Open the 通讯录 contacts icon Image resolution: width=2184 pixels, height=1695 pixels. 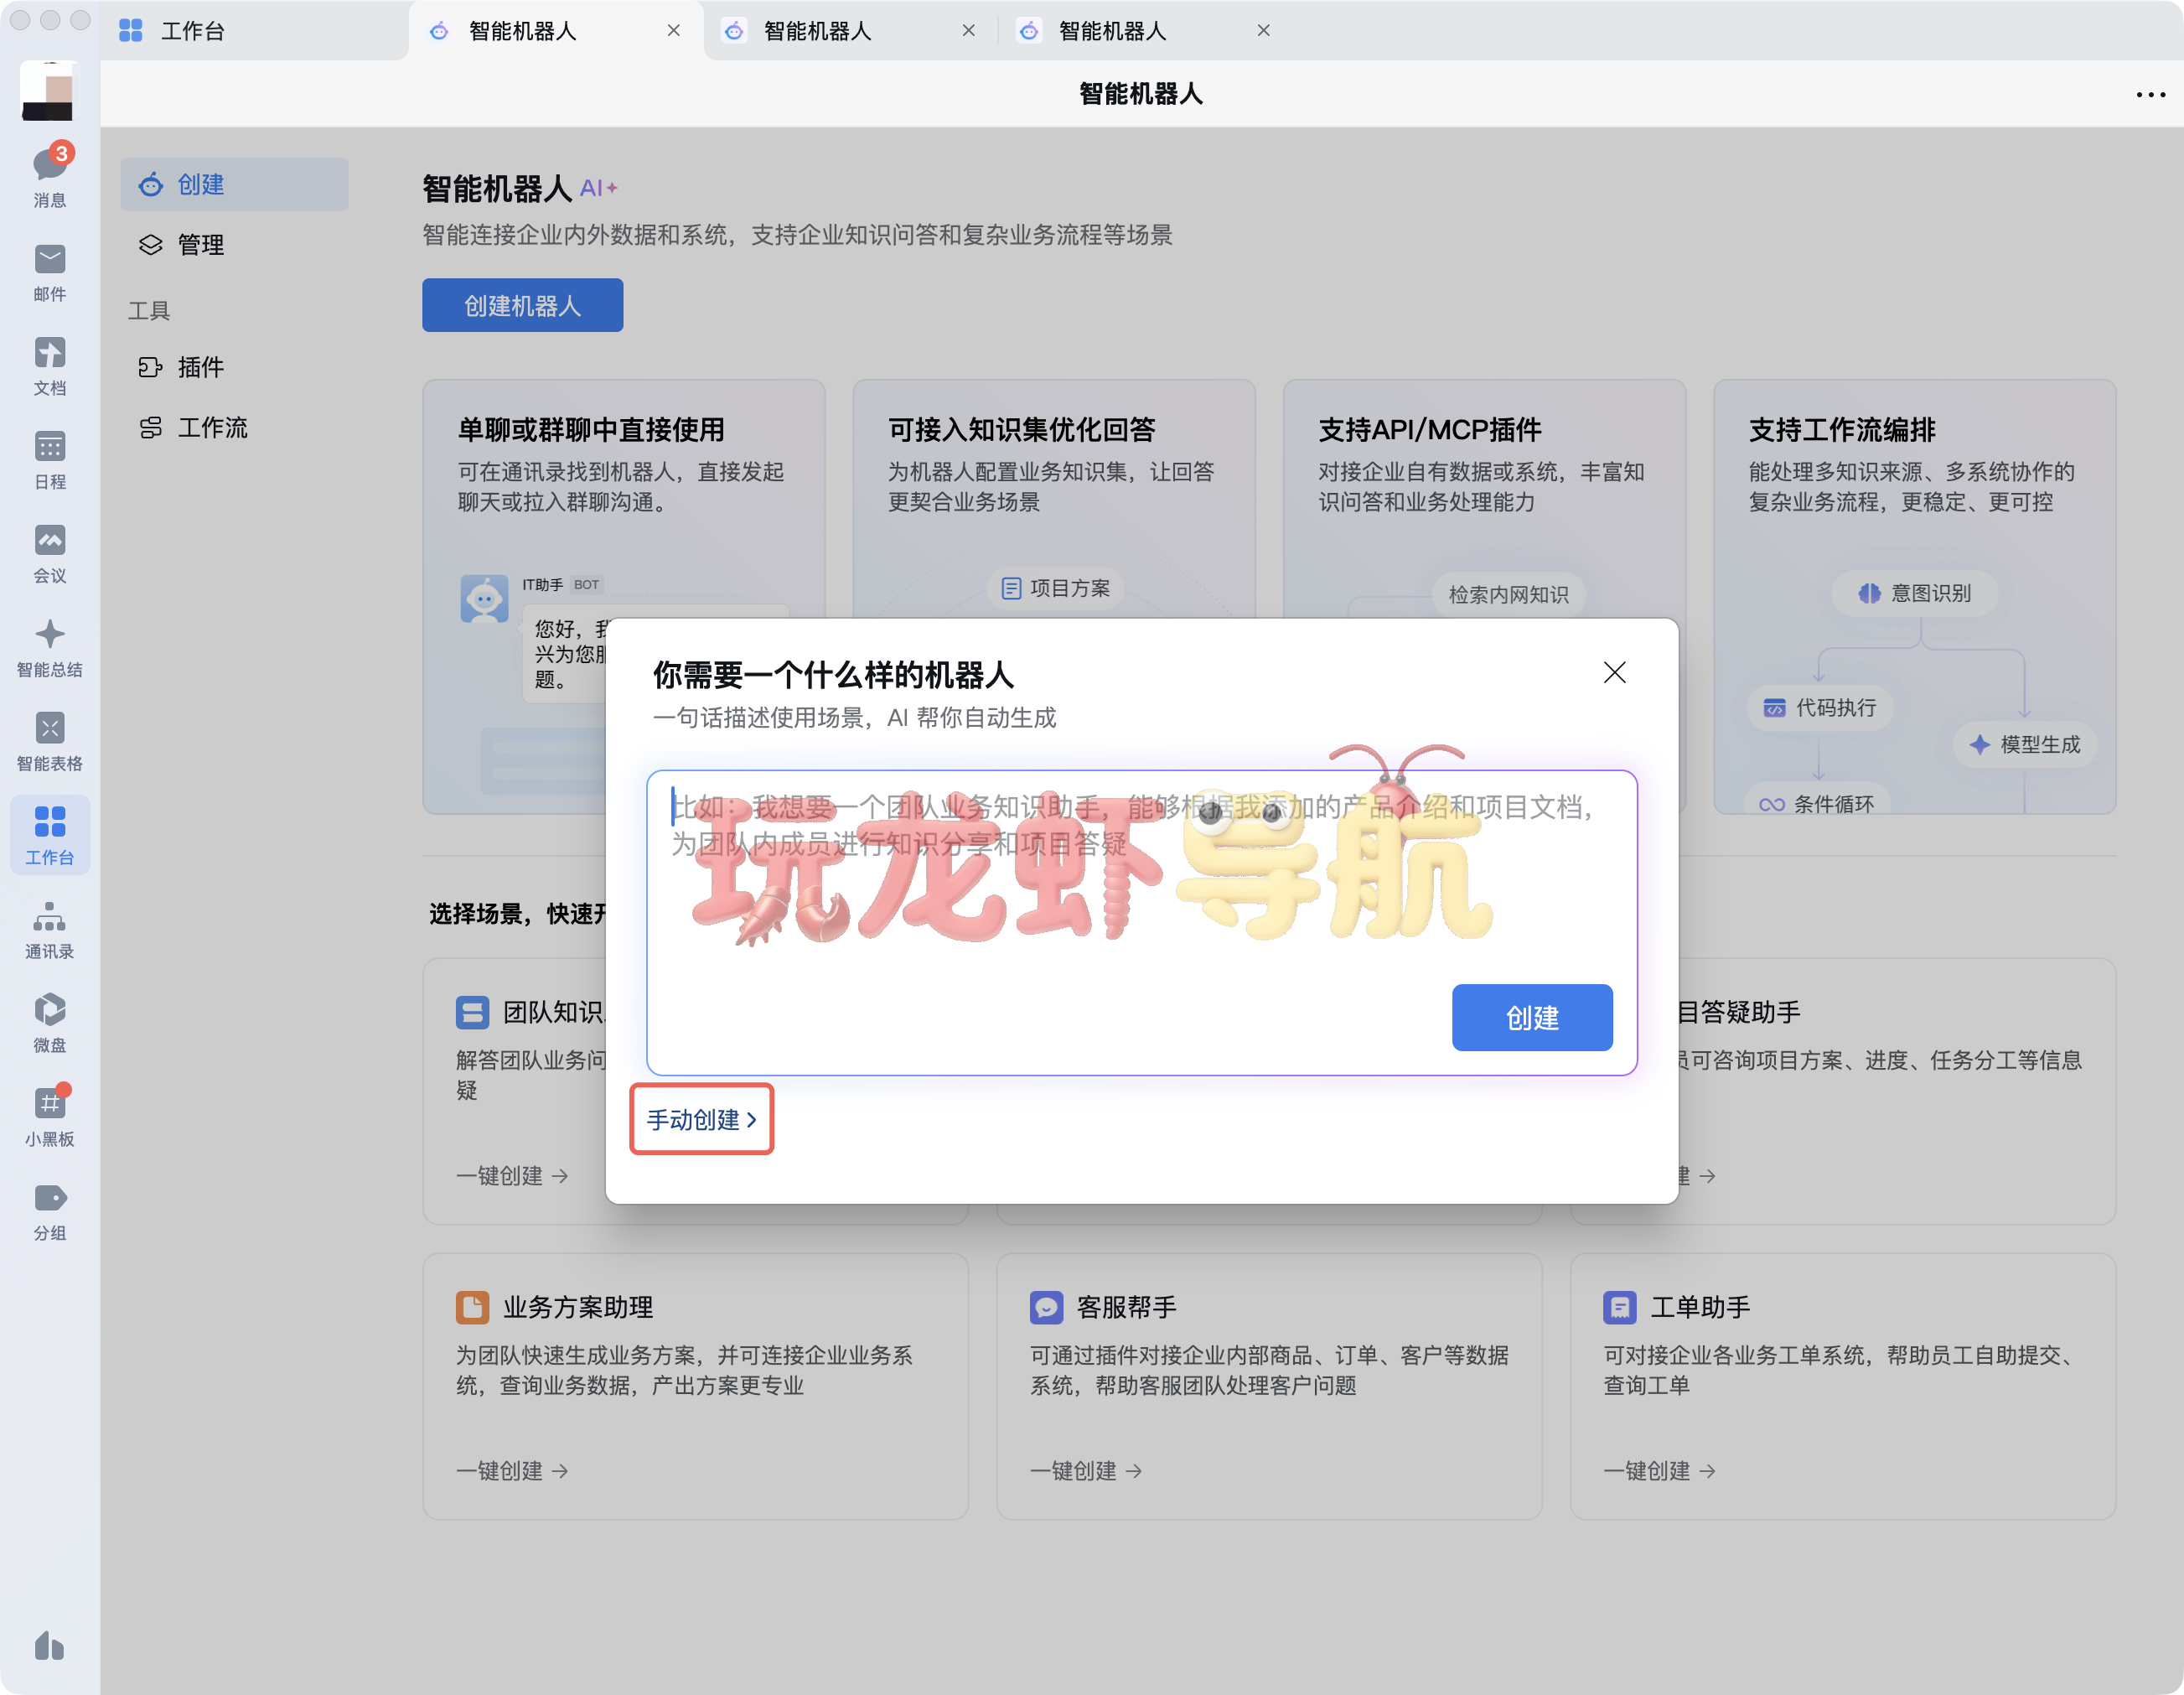pos(49,930)
